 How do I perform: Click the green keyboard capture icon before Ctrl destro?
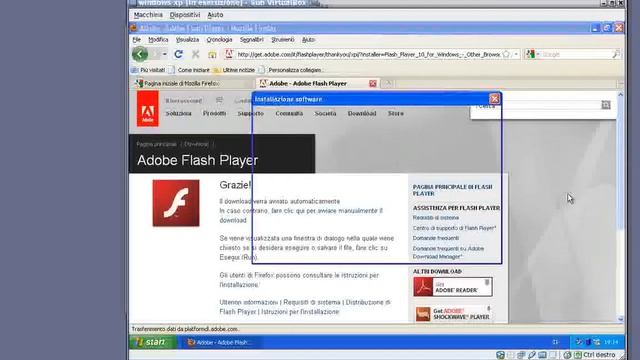[578, 355]
